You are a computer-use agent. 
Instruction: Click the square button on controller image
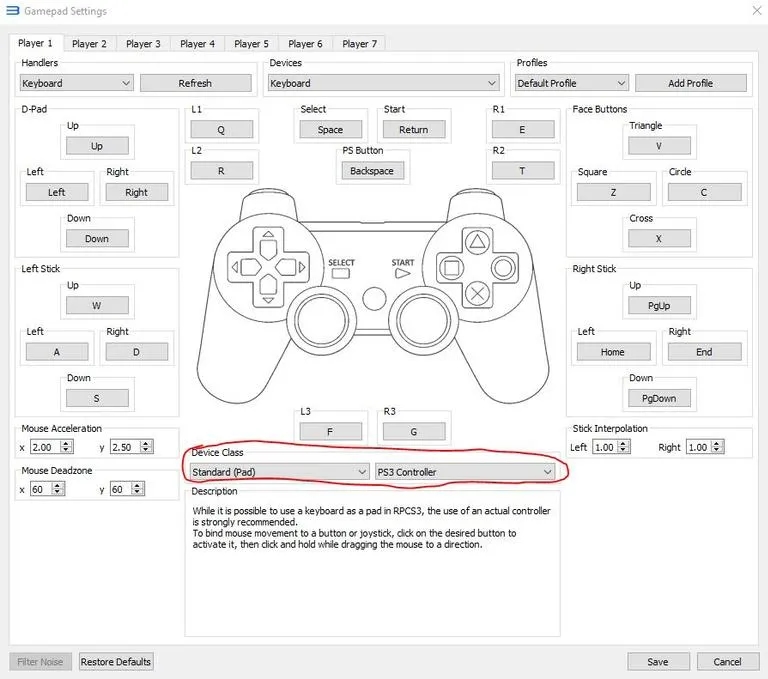451,267
